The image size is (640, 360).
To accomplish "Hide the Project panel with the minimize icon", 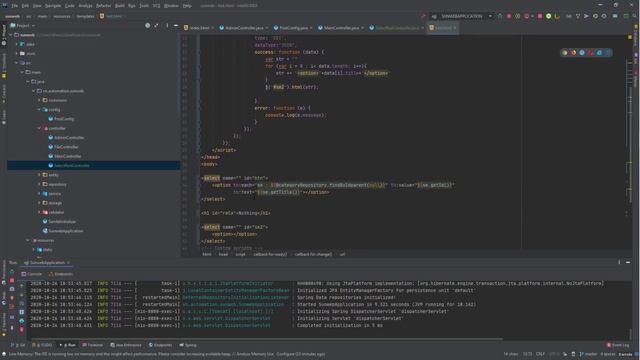I will coord(176,25).
